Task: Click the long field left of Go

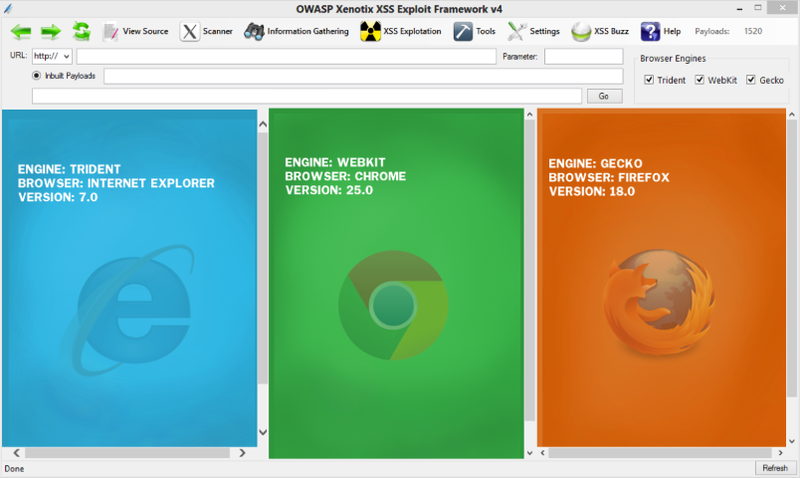Action: click(307, 96)
